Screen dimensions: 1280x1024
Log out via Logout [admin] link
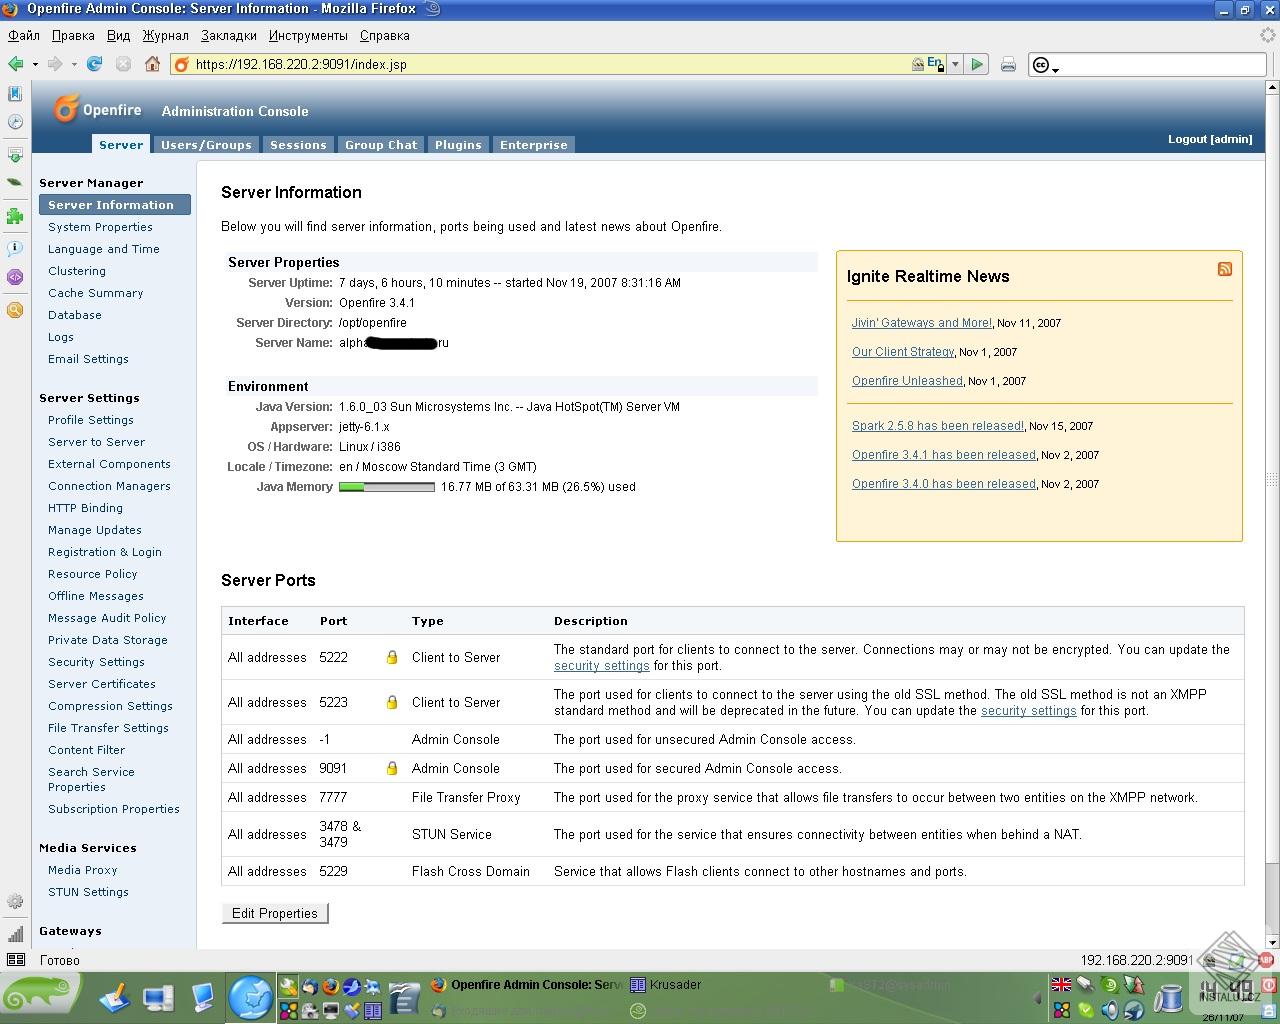pyautogui.click(x=1210, y=139)
